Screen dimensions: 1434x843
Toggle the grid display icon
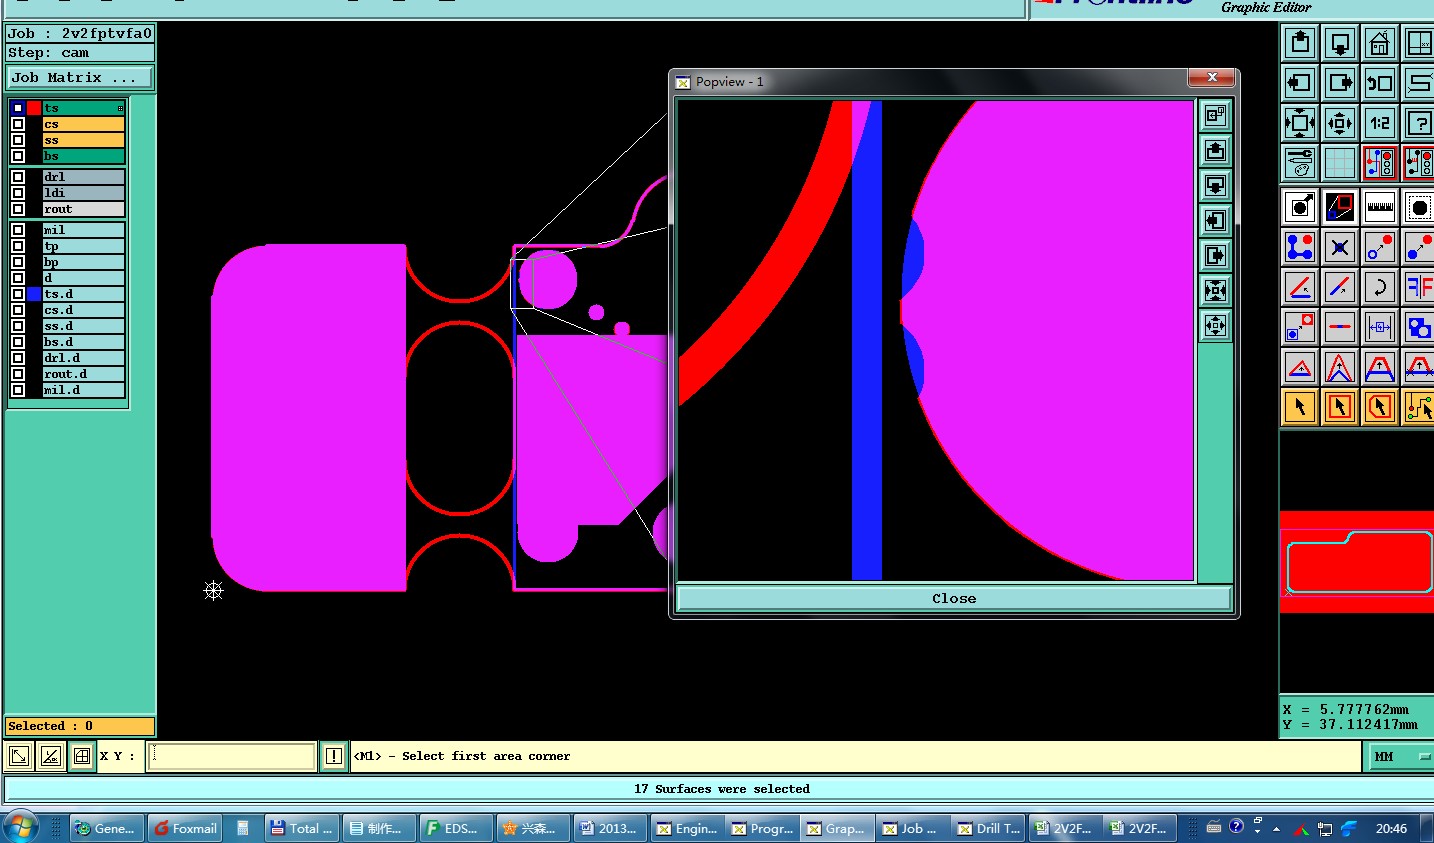[1340, 162]
